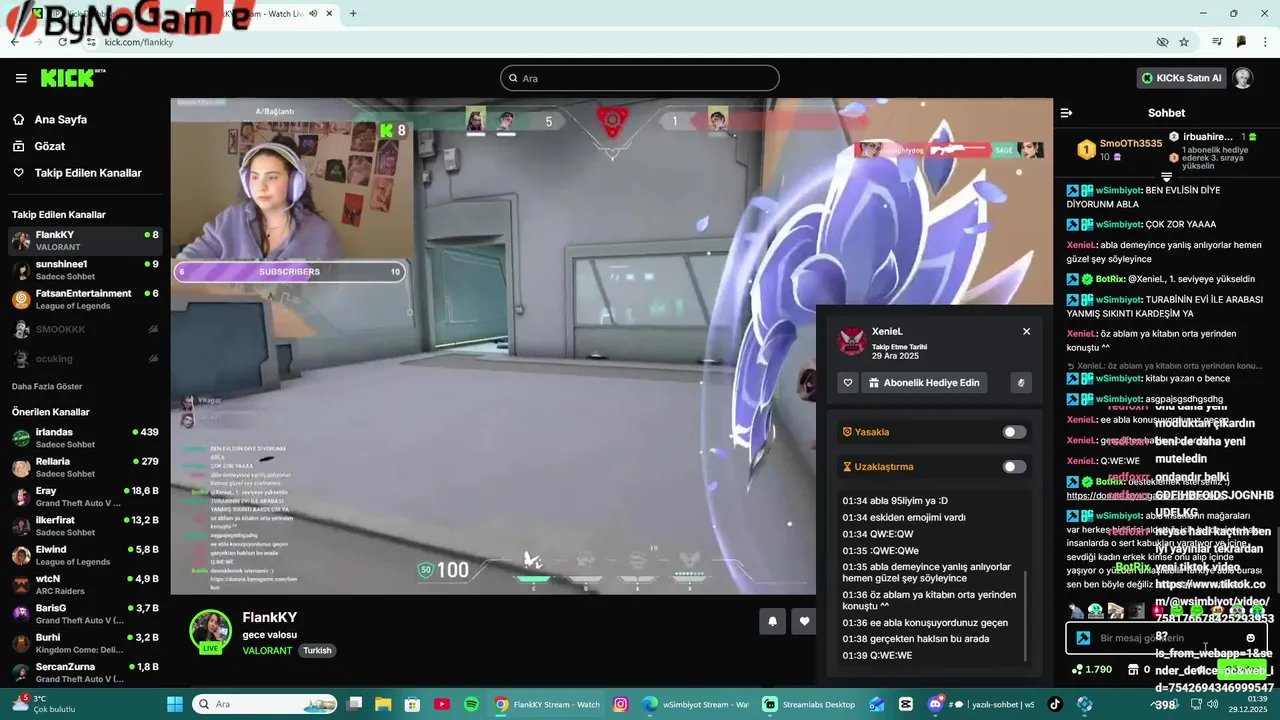Open the user avatar menu at top right
The height and width of the screenshot is (720, 1280).
[1242, 78]
